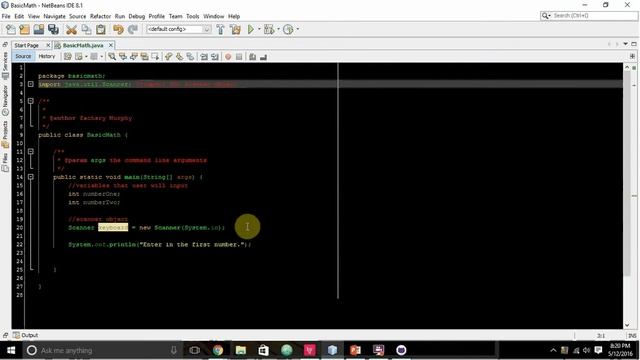Click the Save All icon
Image resolution: width=640 pixels, height=360 pixels.
tap(53, 29)
